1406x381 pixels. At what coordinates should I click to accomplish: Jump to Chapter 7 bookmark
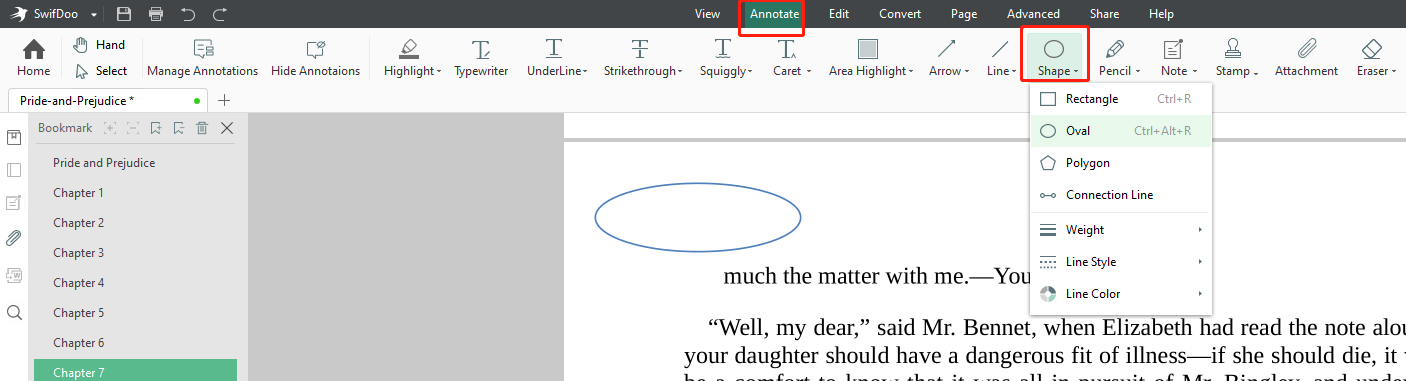pos(135,371)
